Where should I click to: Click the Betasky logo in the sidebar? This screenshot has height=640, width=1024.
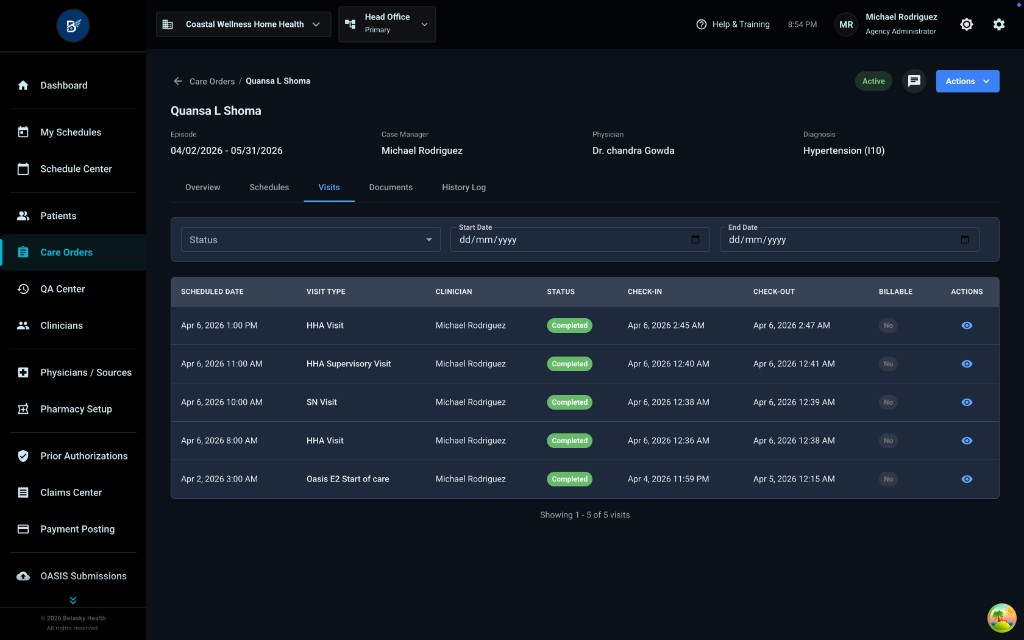pos(73,25)
